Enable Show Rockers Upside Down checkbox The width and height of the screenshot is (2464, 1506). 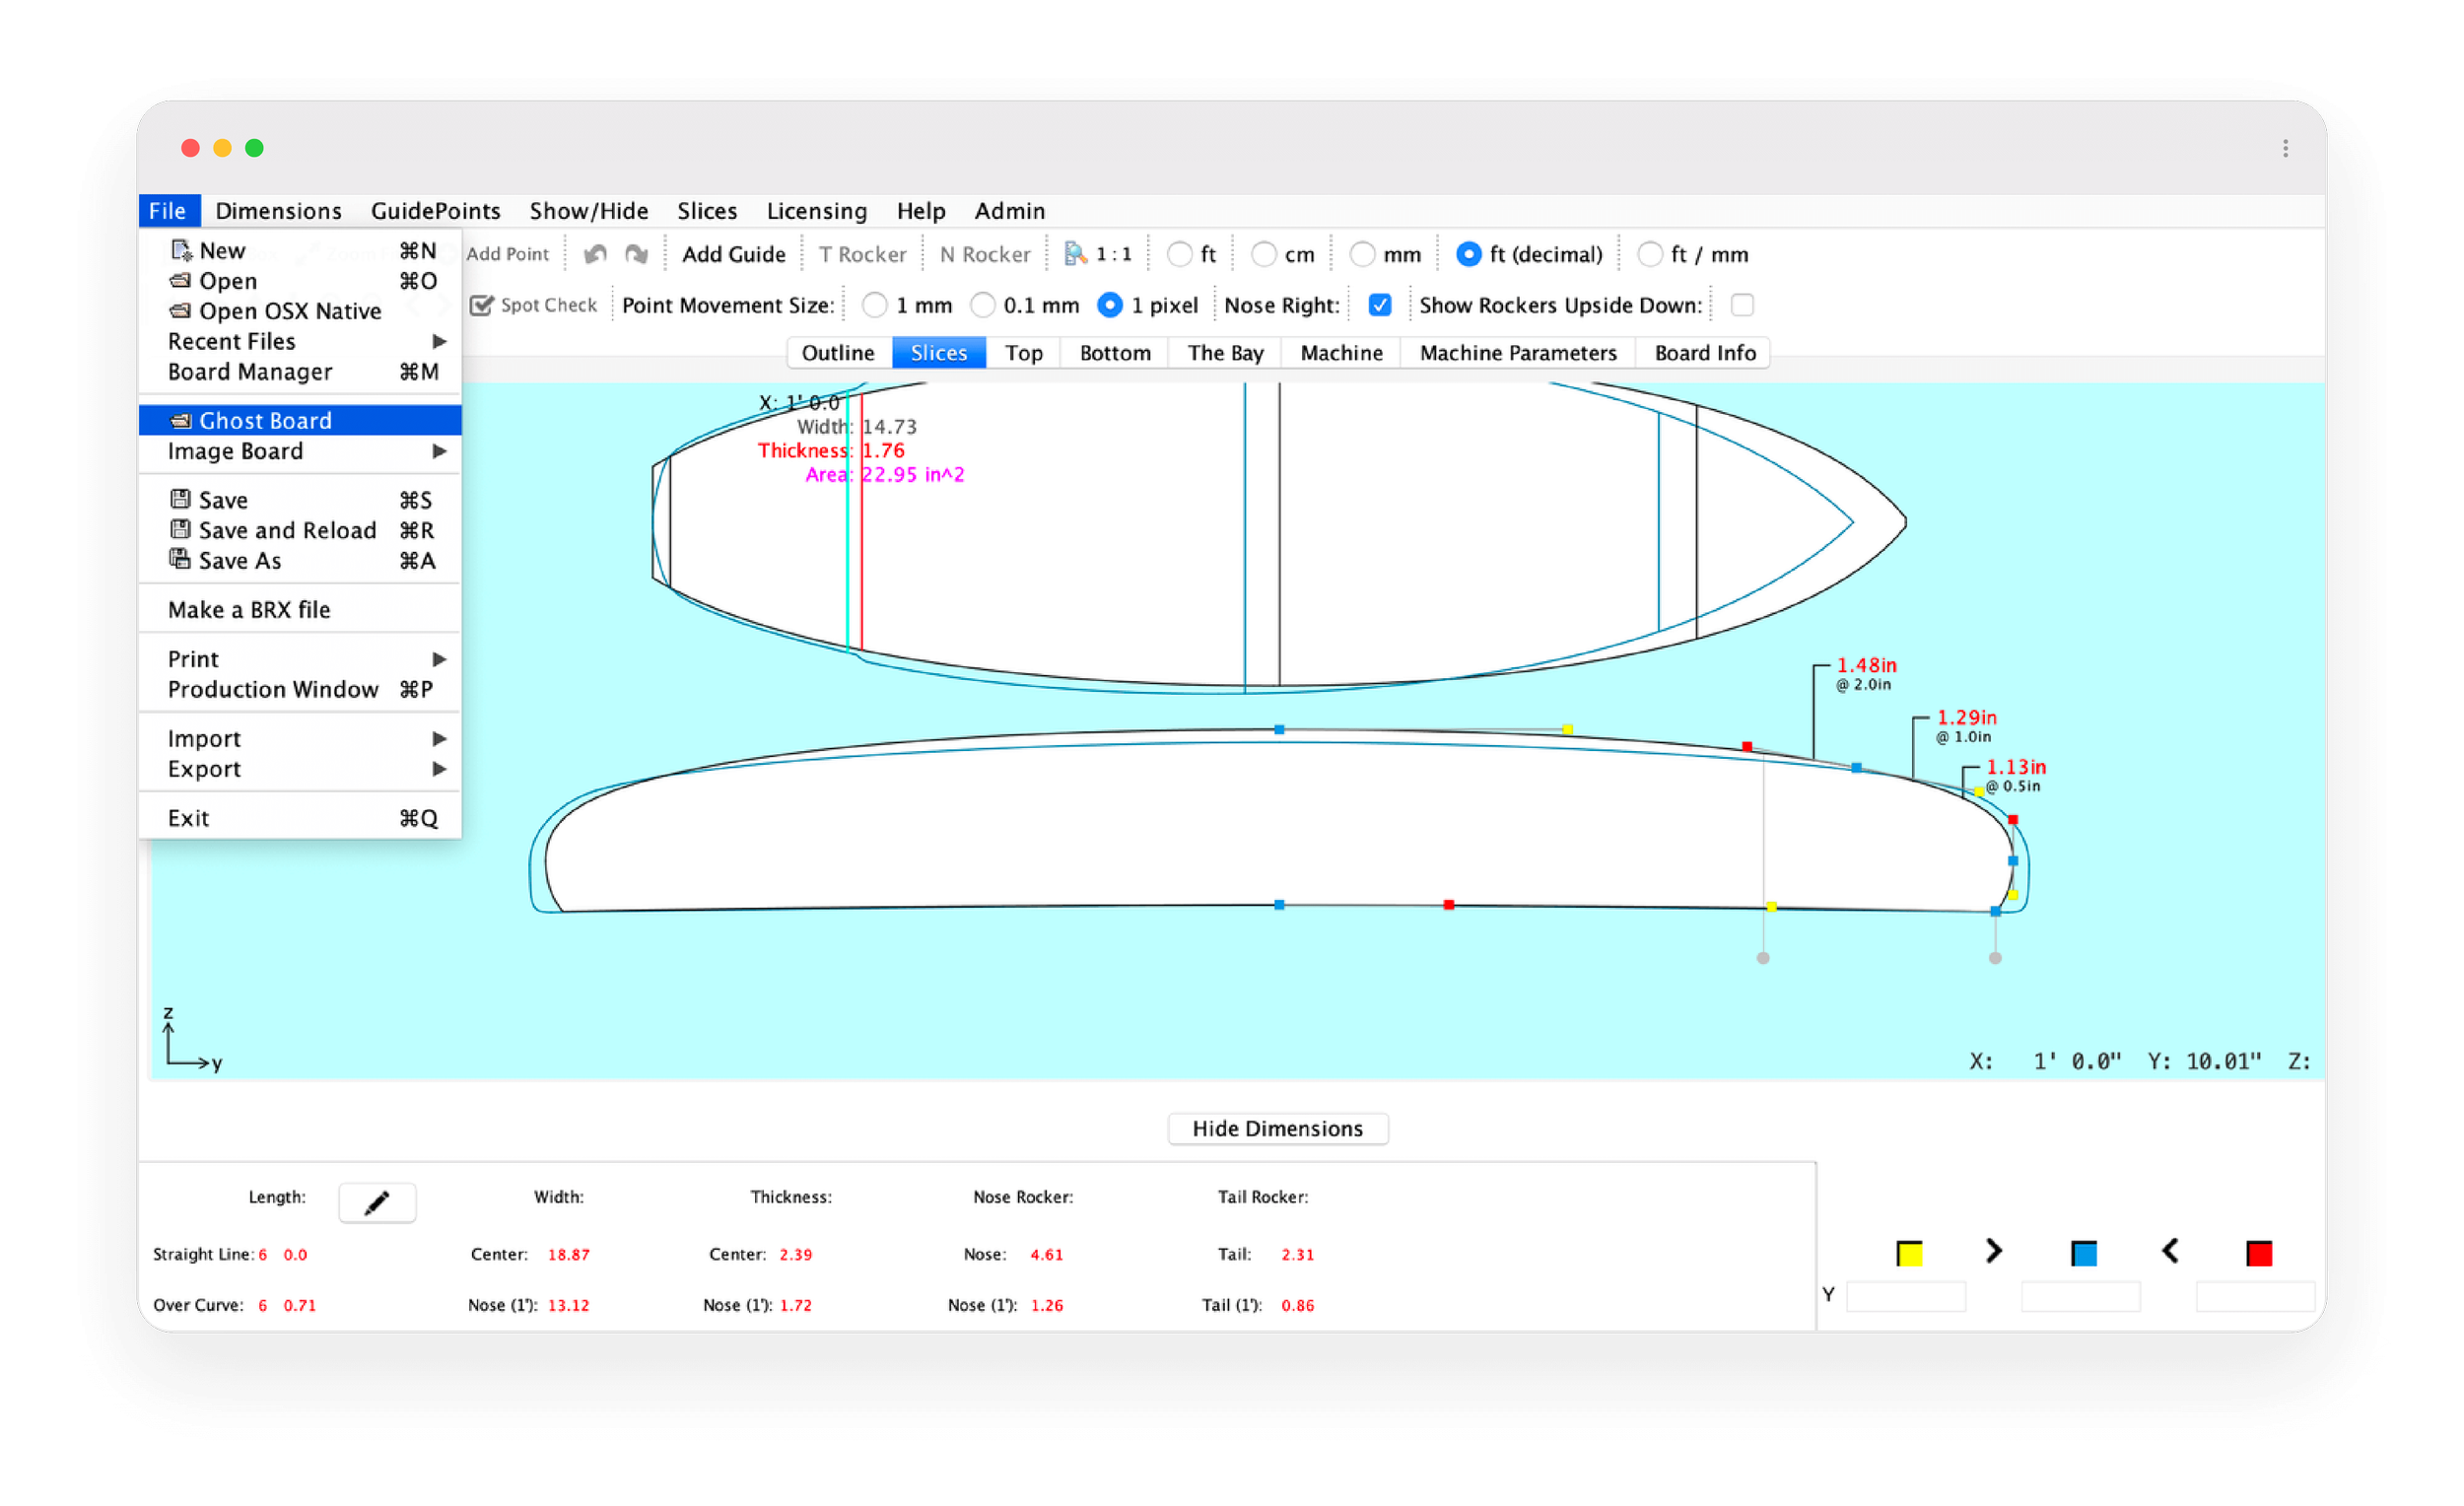tap(1742, 305)
